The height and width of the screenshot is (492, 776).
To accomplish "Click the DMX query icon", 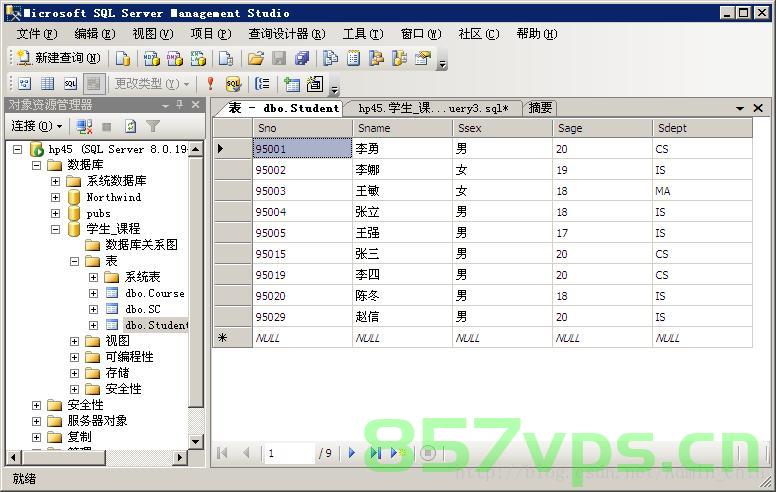I will pyautogui.click(x=175, y=58).
